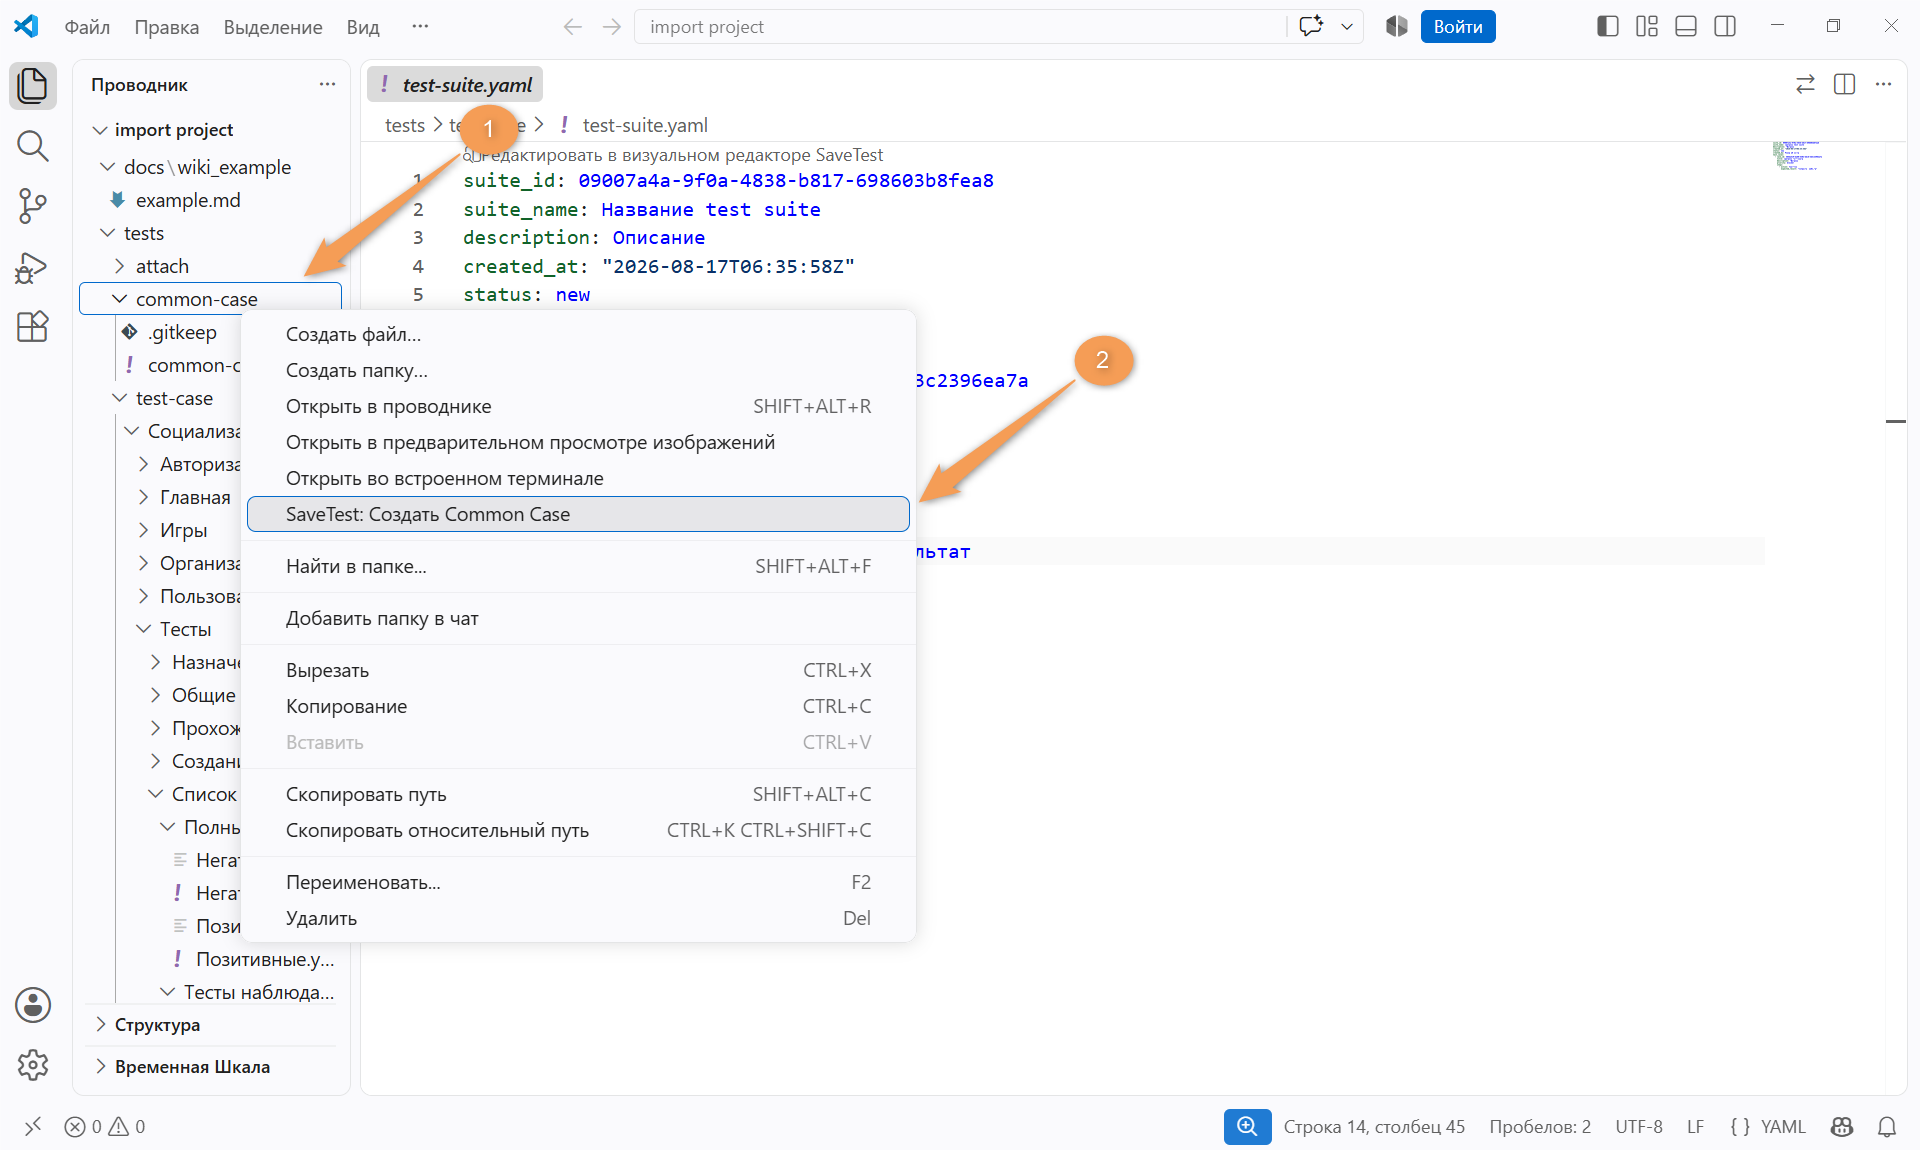Open the Manage gear icon
Screen dimensions: 1920x1150
33,1065
